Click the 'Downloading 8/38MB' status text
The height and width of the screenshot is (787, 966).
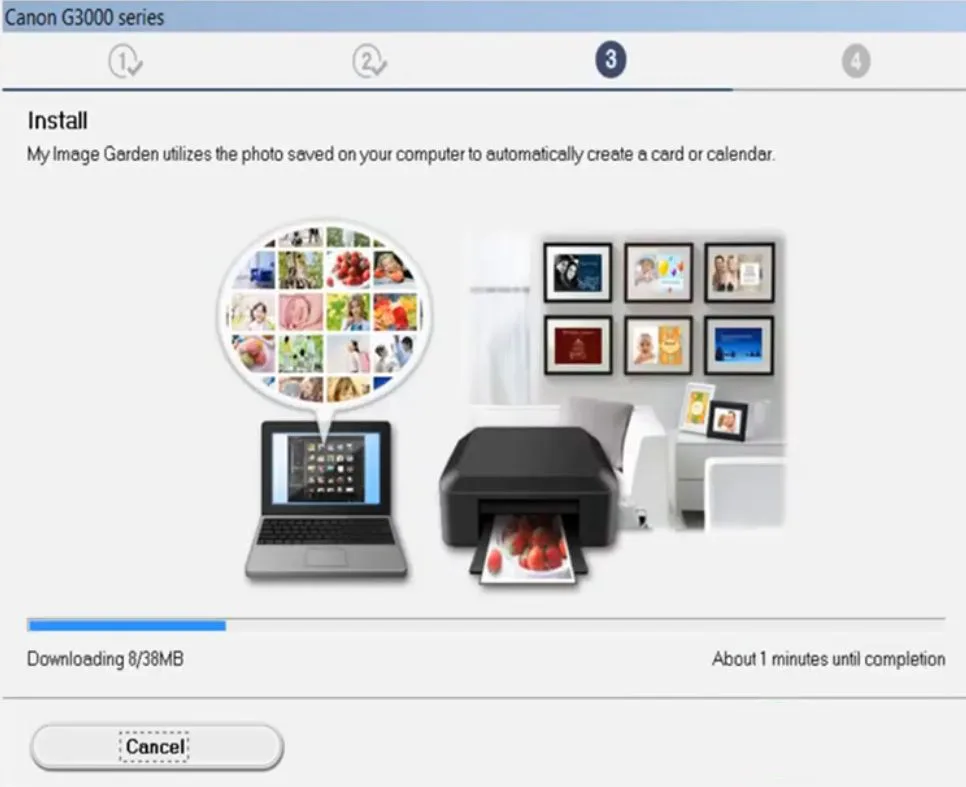coord(105,659)
